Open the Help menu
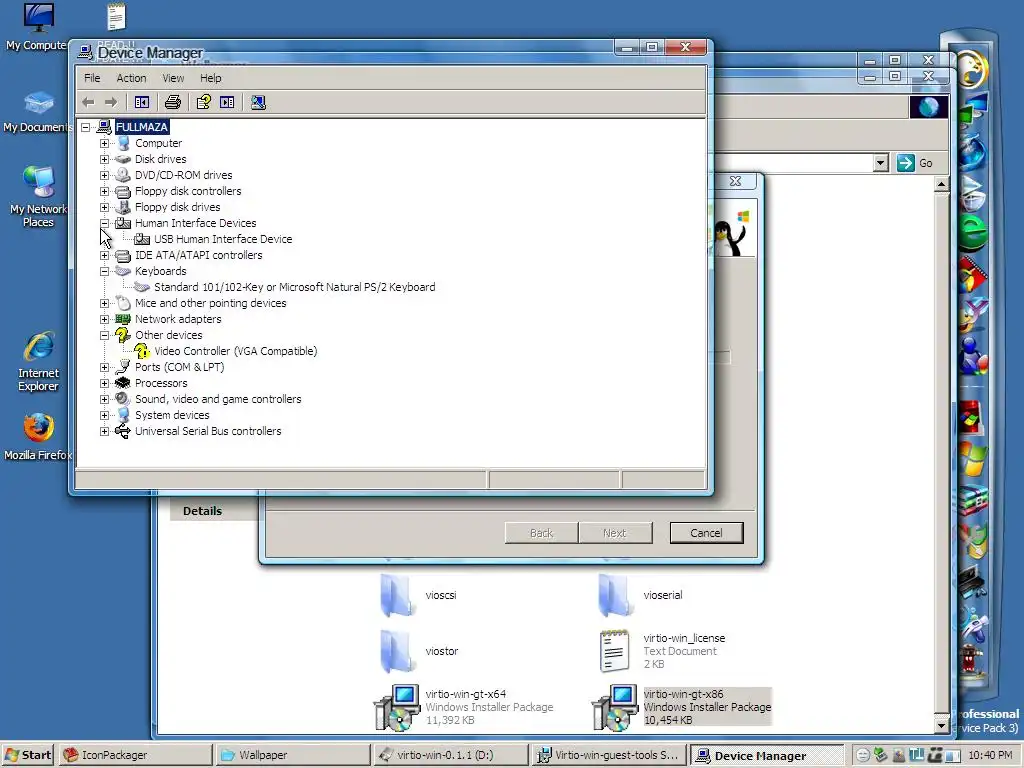Screen dimensions: 1024x768 coord(210,78)
